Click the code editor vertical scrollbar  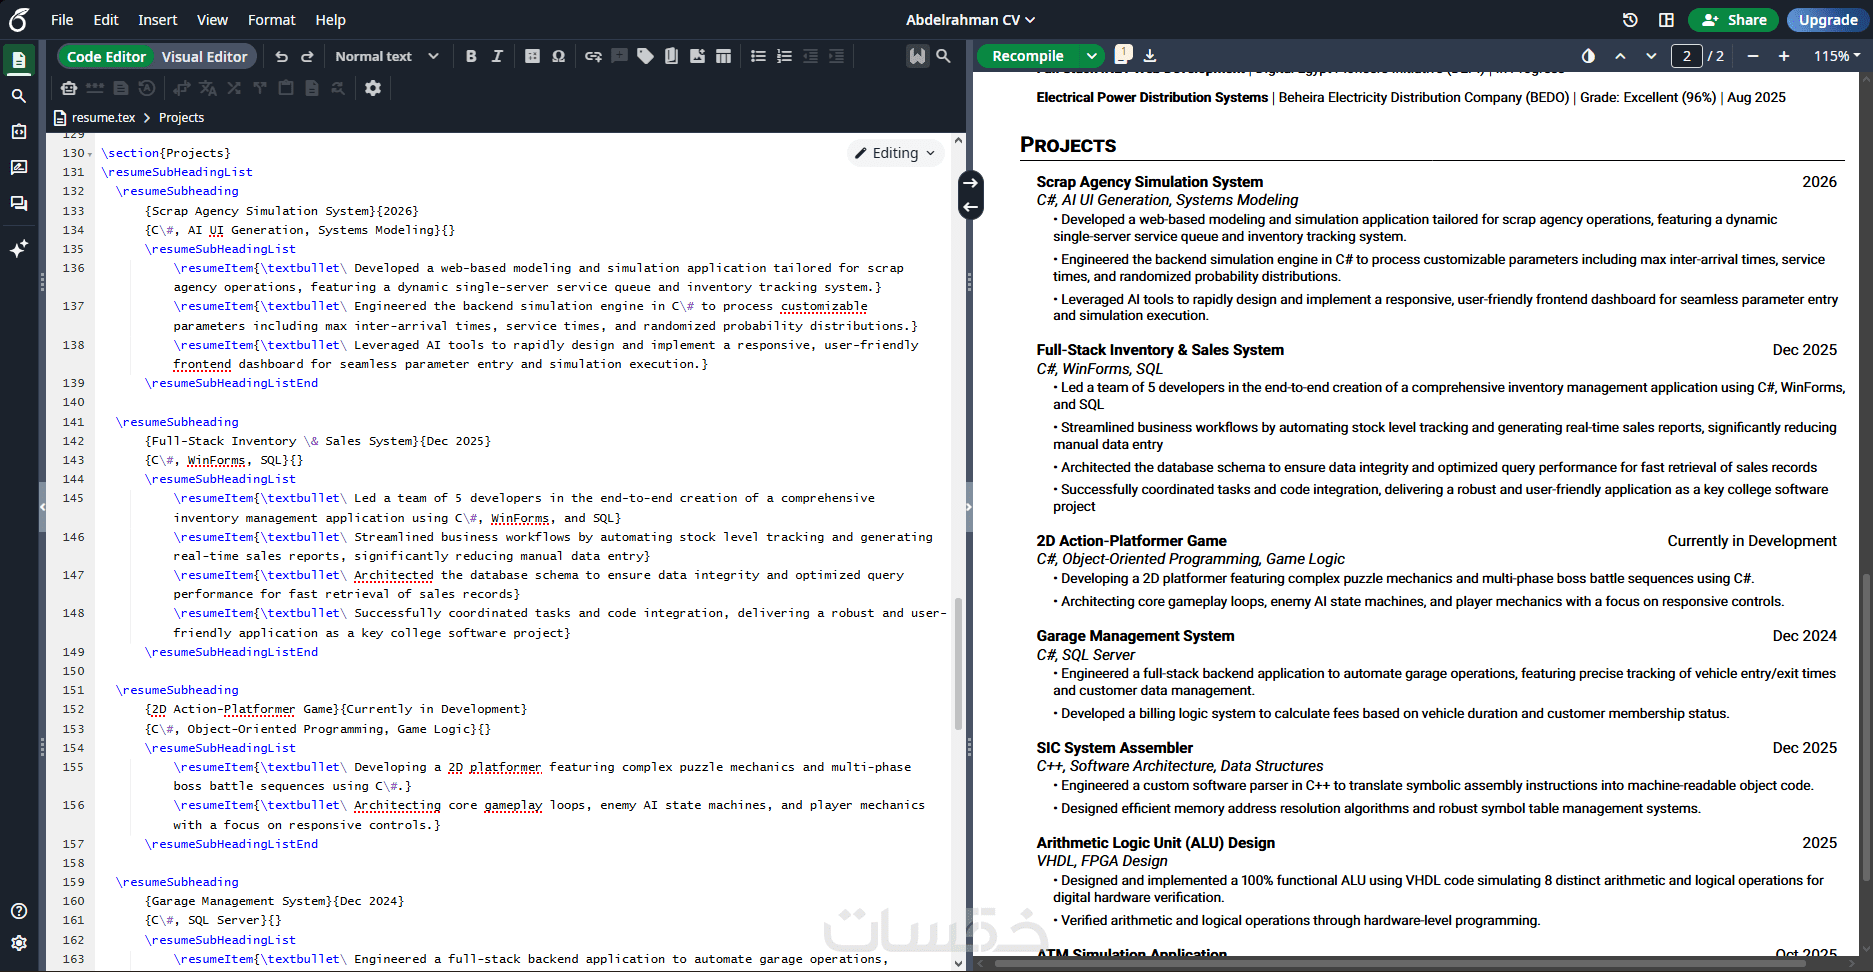[958, 664]
